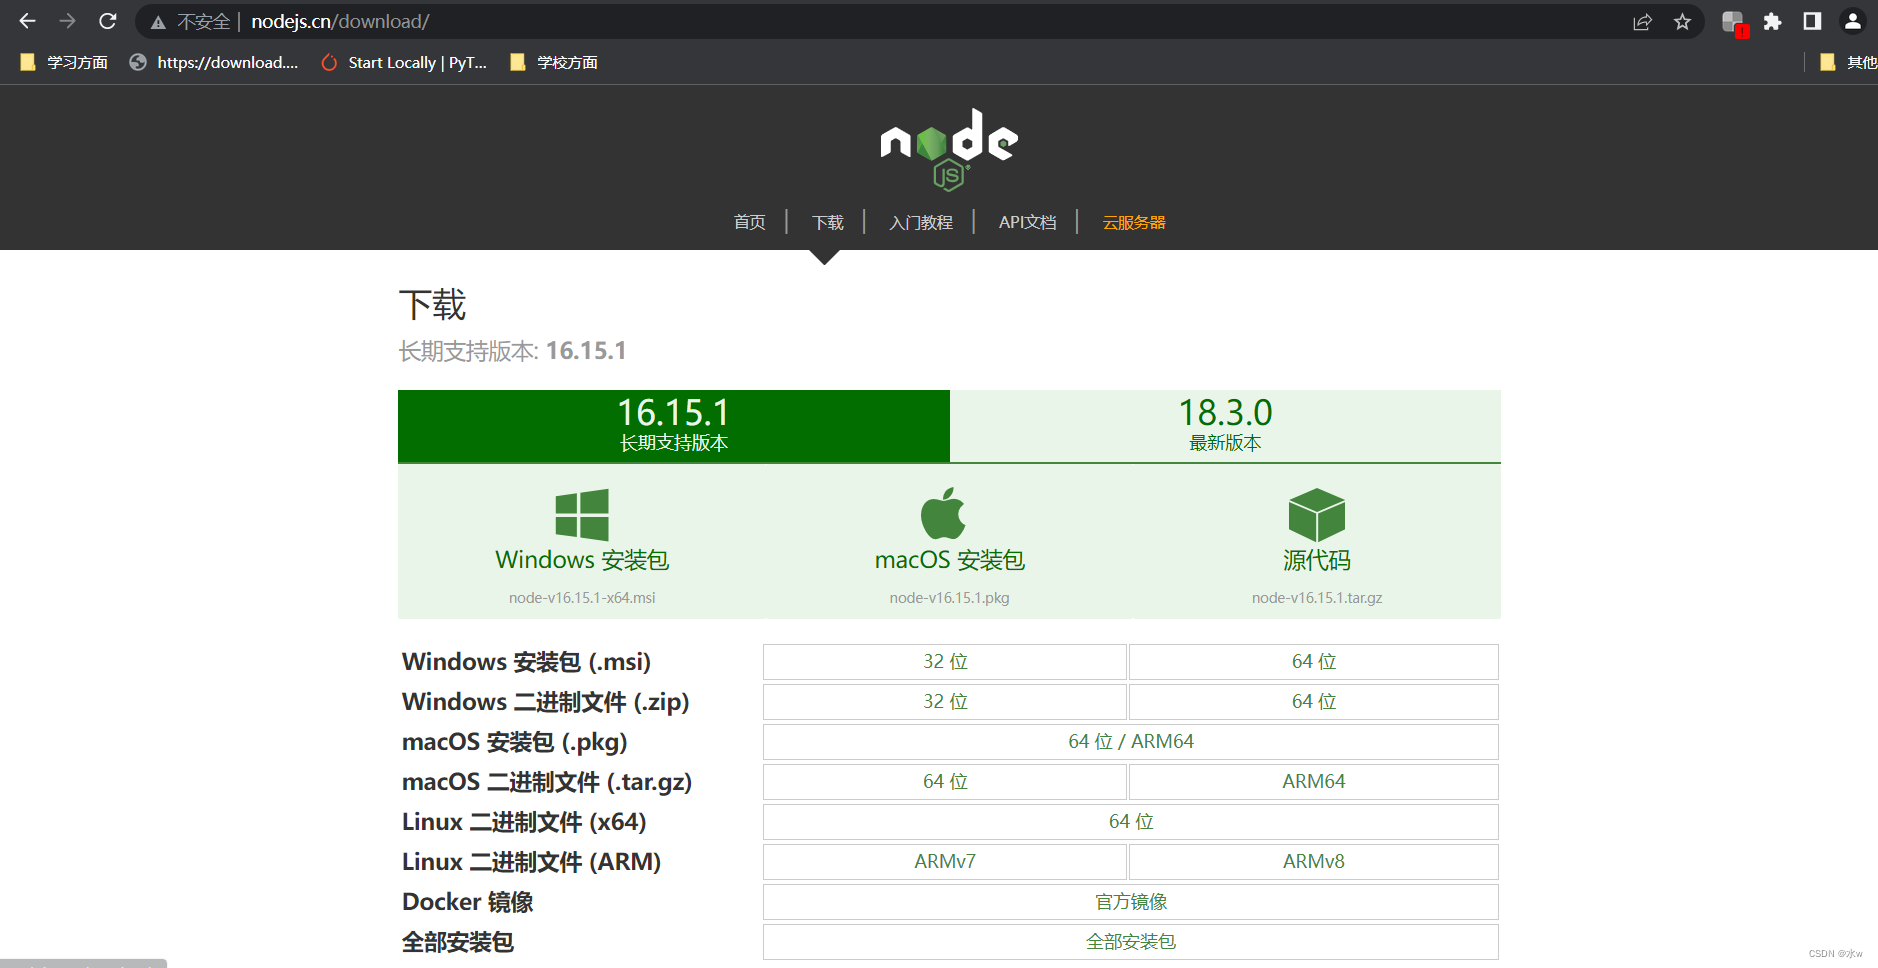Select the 16.15.1 长期支持版本 tab
Viewport: 1878px width, 968px height.
(x=674, y=426)
